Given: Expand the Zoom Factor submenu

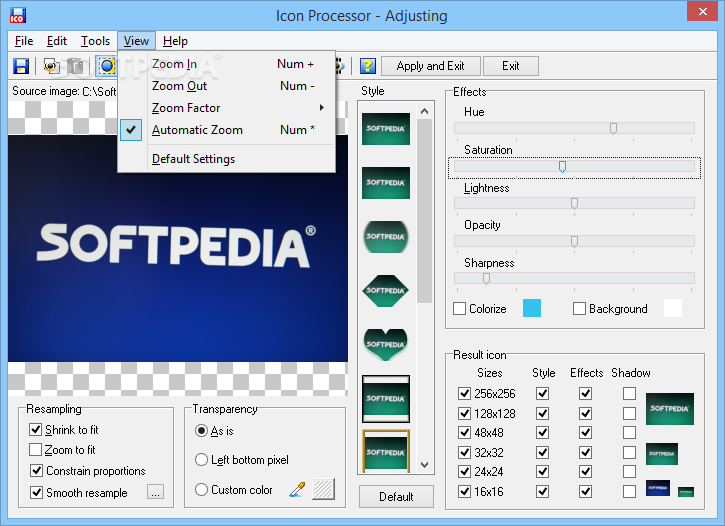Looking at the screenshot, I should [227, 108].
